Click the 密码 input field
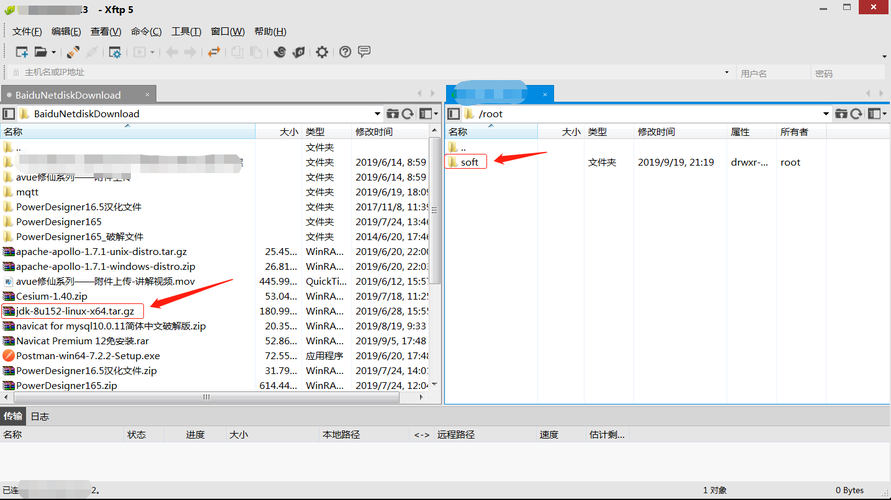 coord(847,73)
